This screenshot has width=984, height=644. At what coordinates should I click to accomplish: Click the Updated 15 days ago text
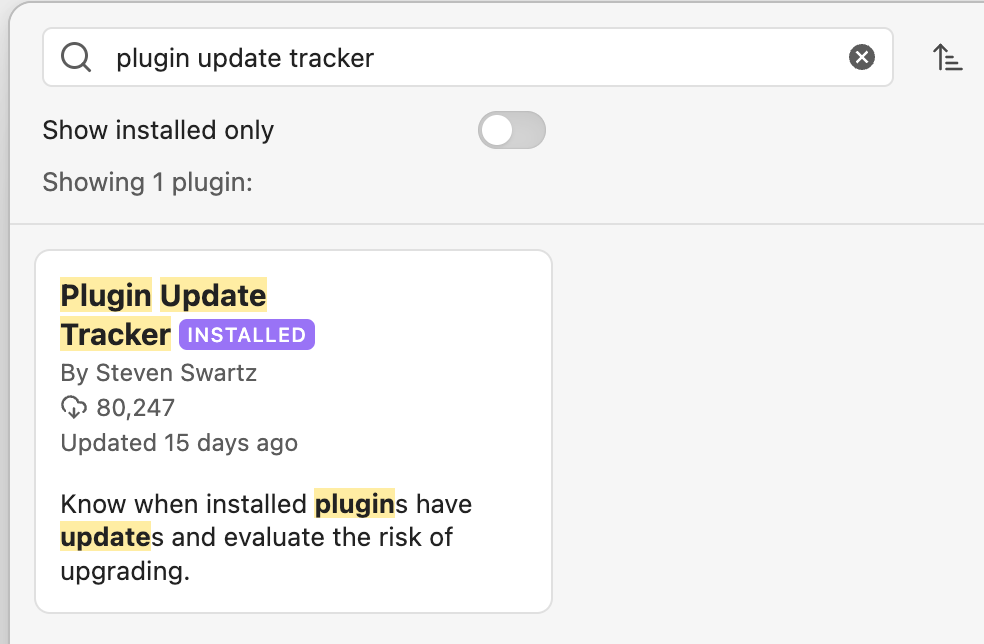[179, 443]
